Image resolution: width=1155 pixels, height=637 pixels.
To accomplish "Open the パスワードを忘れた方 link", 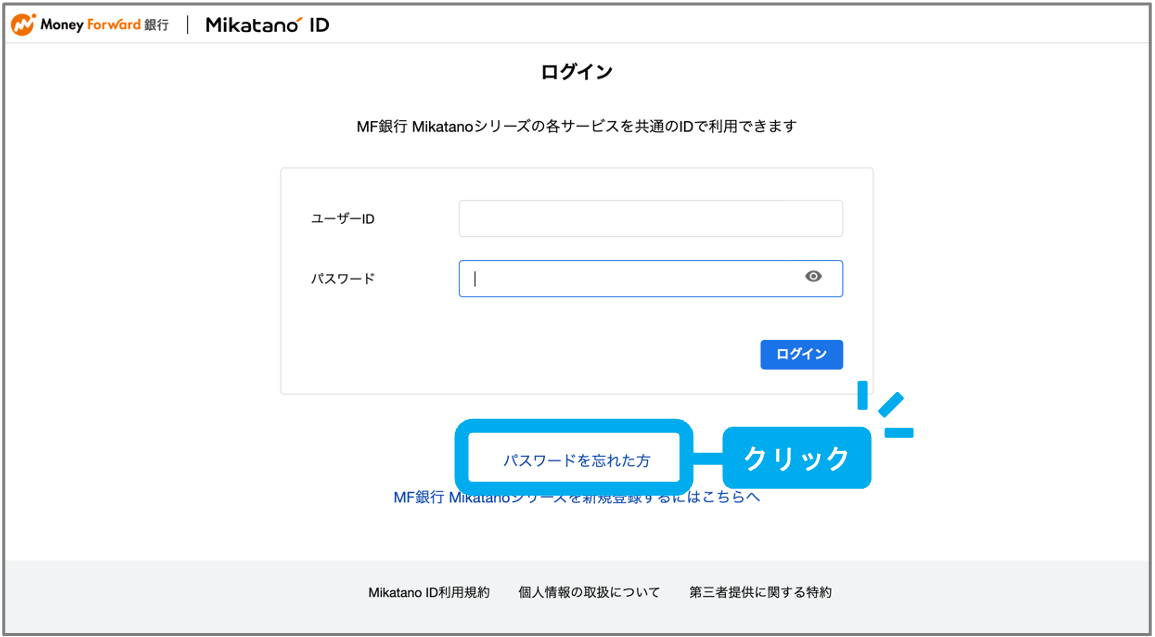I will click(x=577, y=461).
